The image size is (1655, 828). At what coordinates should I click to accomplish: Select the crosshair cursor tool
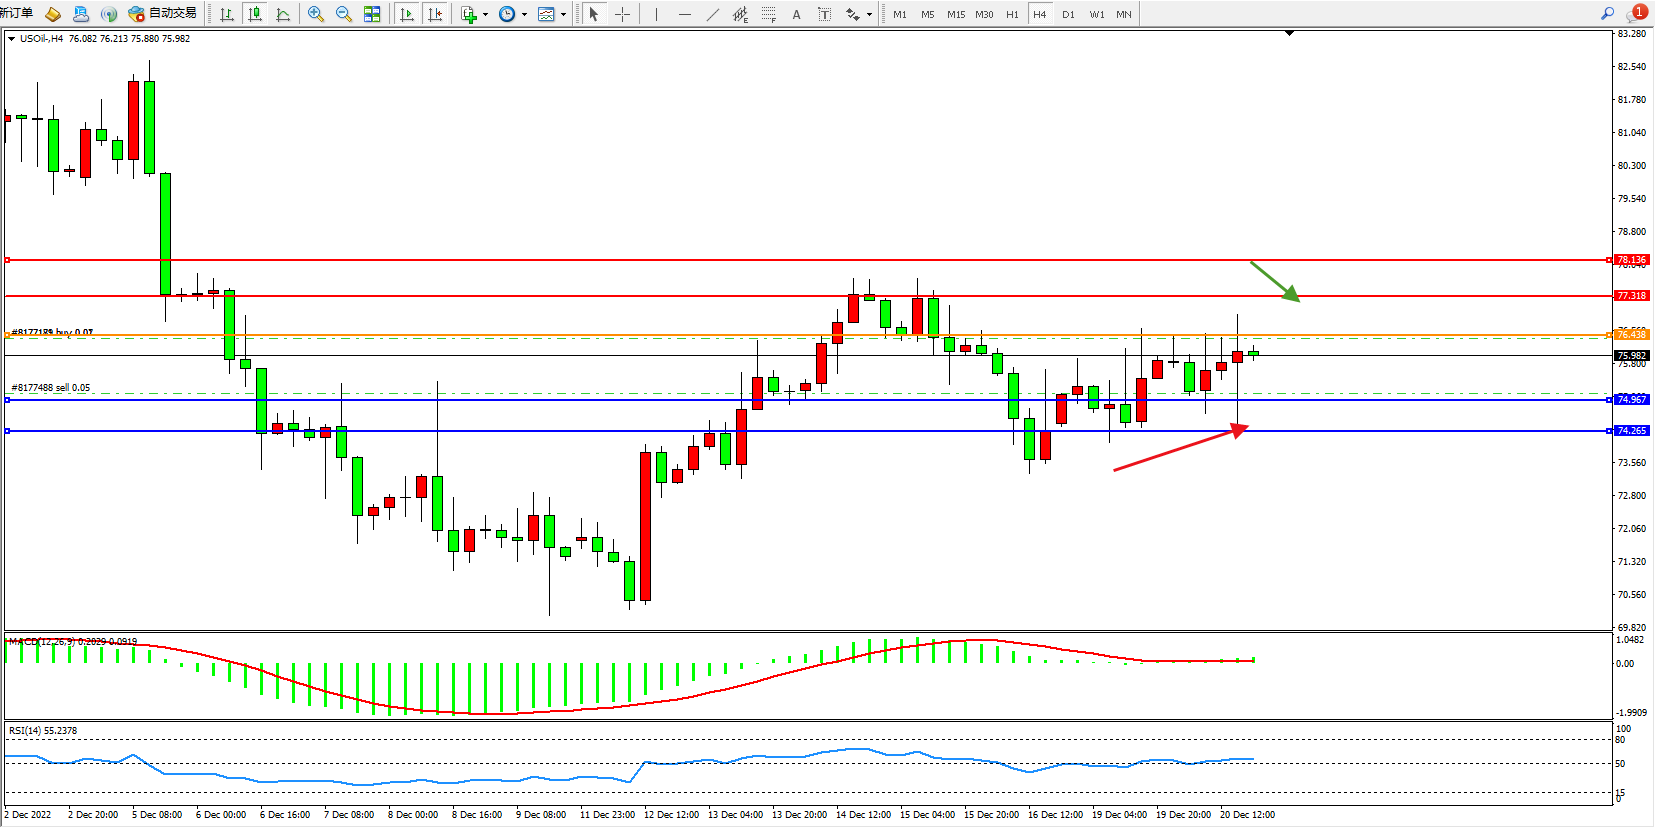pos(622,14)
